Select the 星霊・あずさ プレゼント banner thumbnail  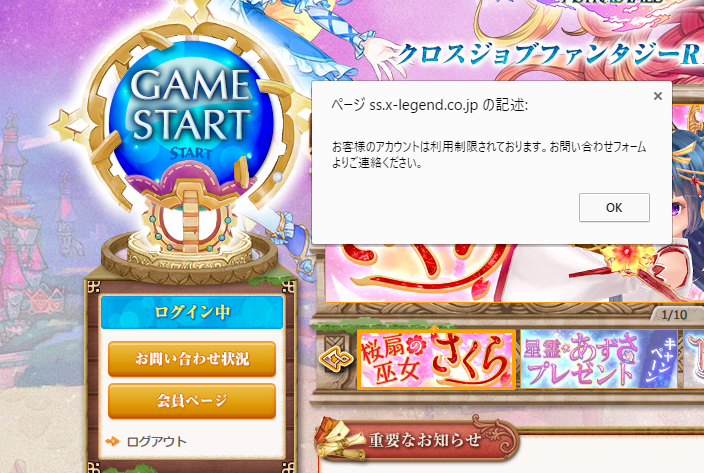[x=598, y=359]
